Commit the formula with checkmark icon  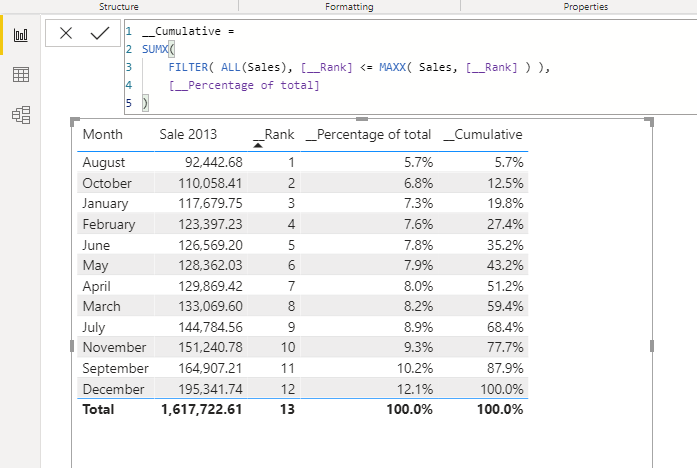point(100,33)
